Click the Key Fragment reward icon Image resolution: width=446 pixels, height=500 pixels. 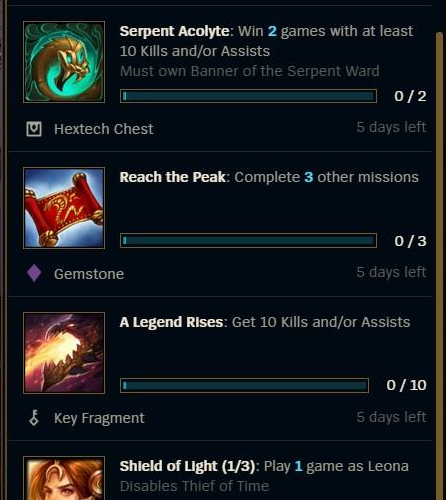(34, 418)
